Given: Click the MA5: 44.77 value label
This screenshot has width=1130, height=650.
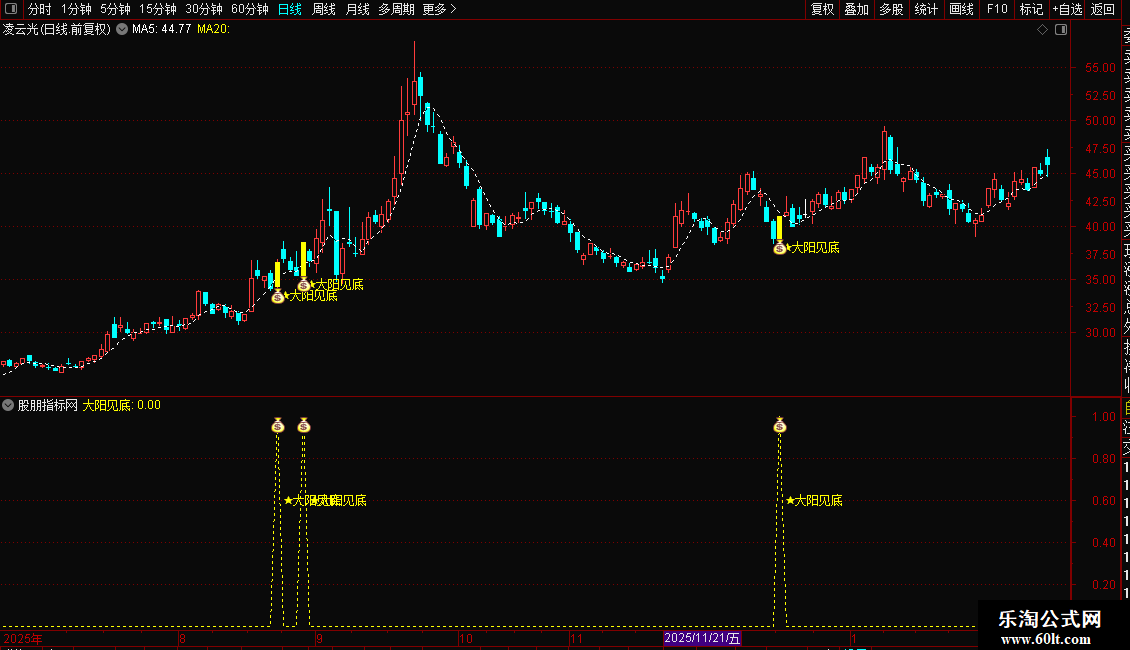Looking at the screenshot, I should [161, 29].
